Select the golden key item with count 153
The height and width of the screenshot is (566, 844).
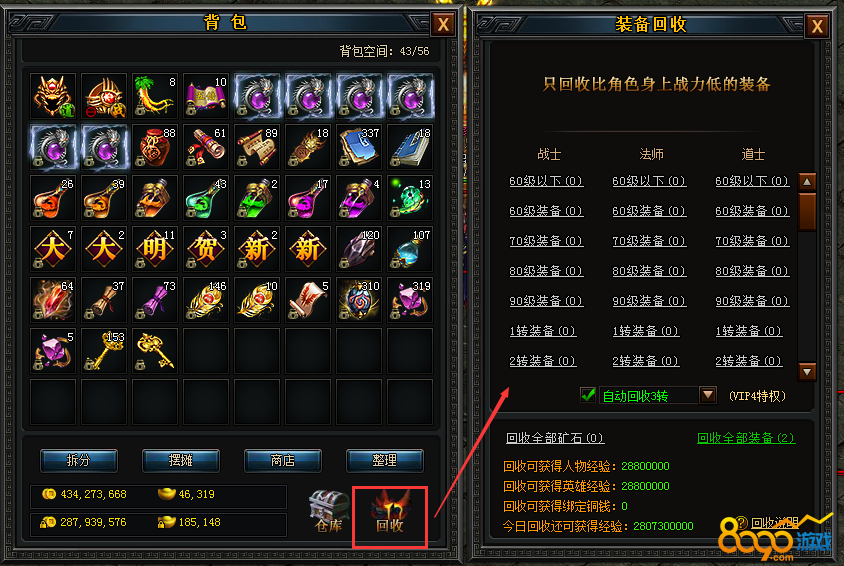104,351
